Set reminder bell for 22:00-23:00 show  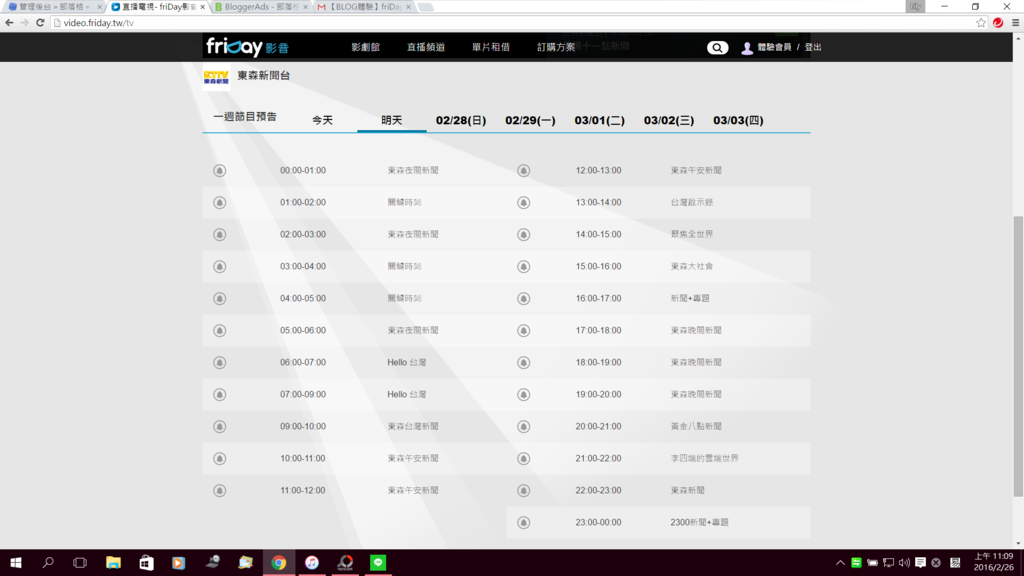coord(524,490)
